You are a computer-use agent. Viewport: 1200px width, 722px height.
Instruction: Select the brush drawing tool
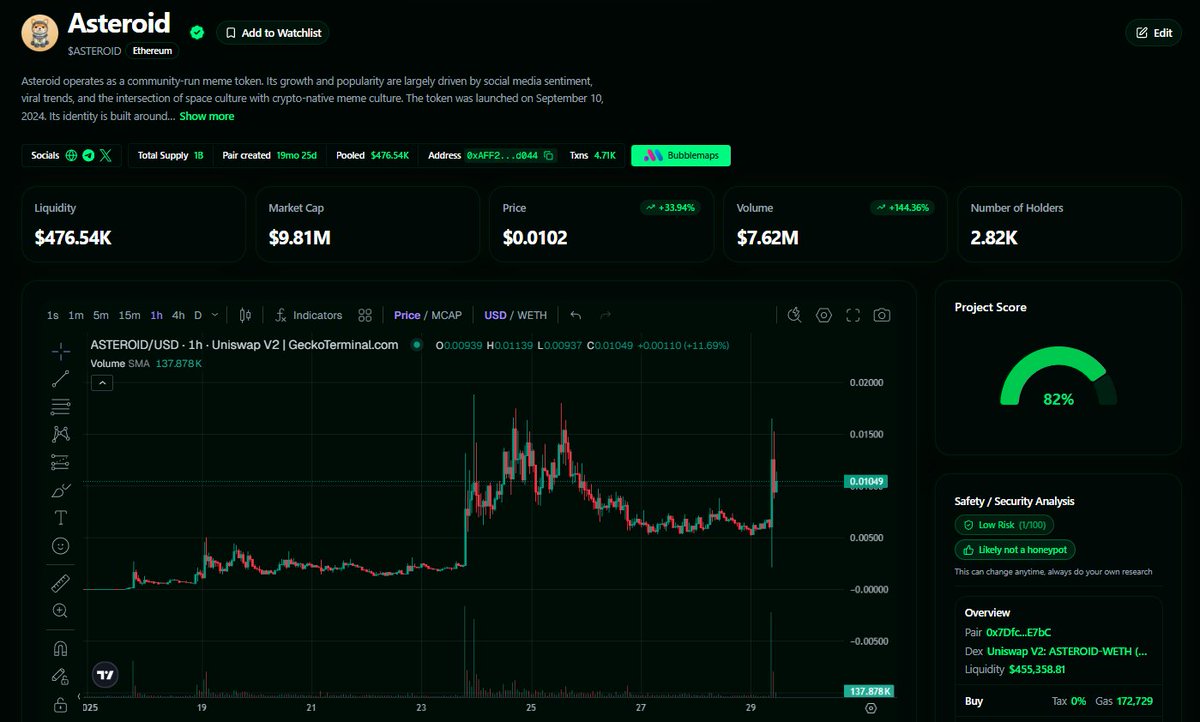tap(61, 490)
